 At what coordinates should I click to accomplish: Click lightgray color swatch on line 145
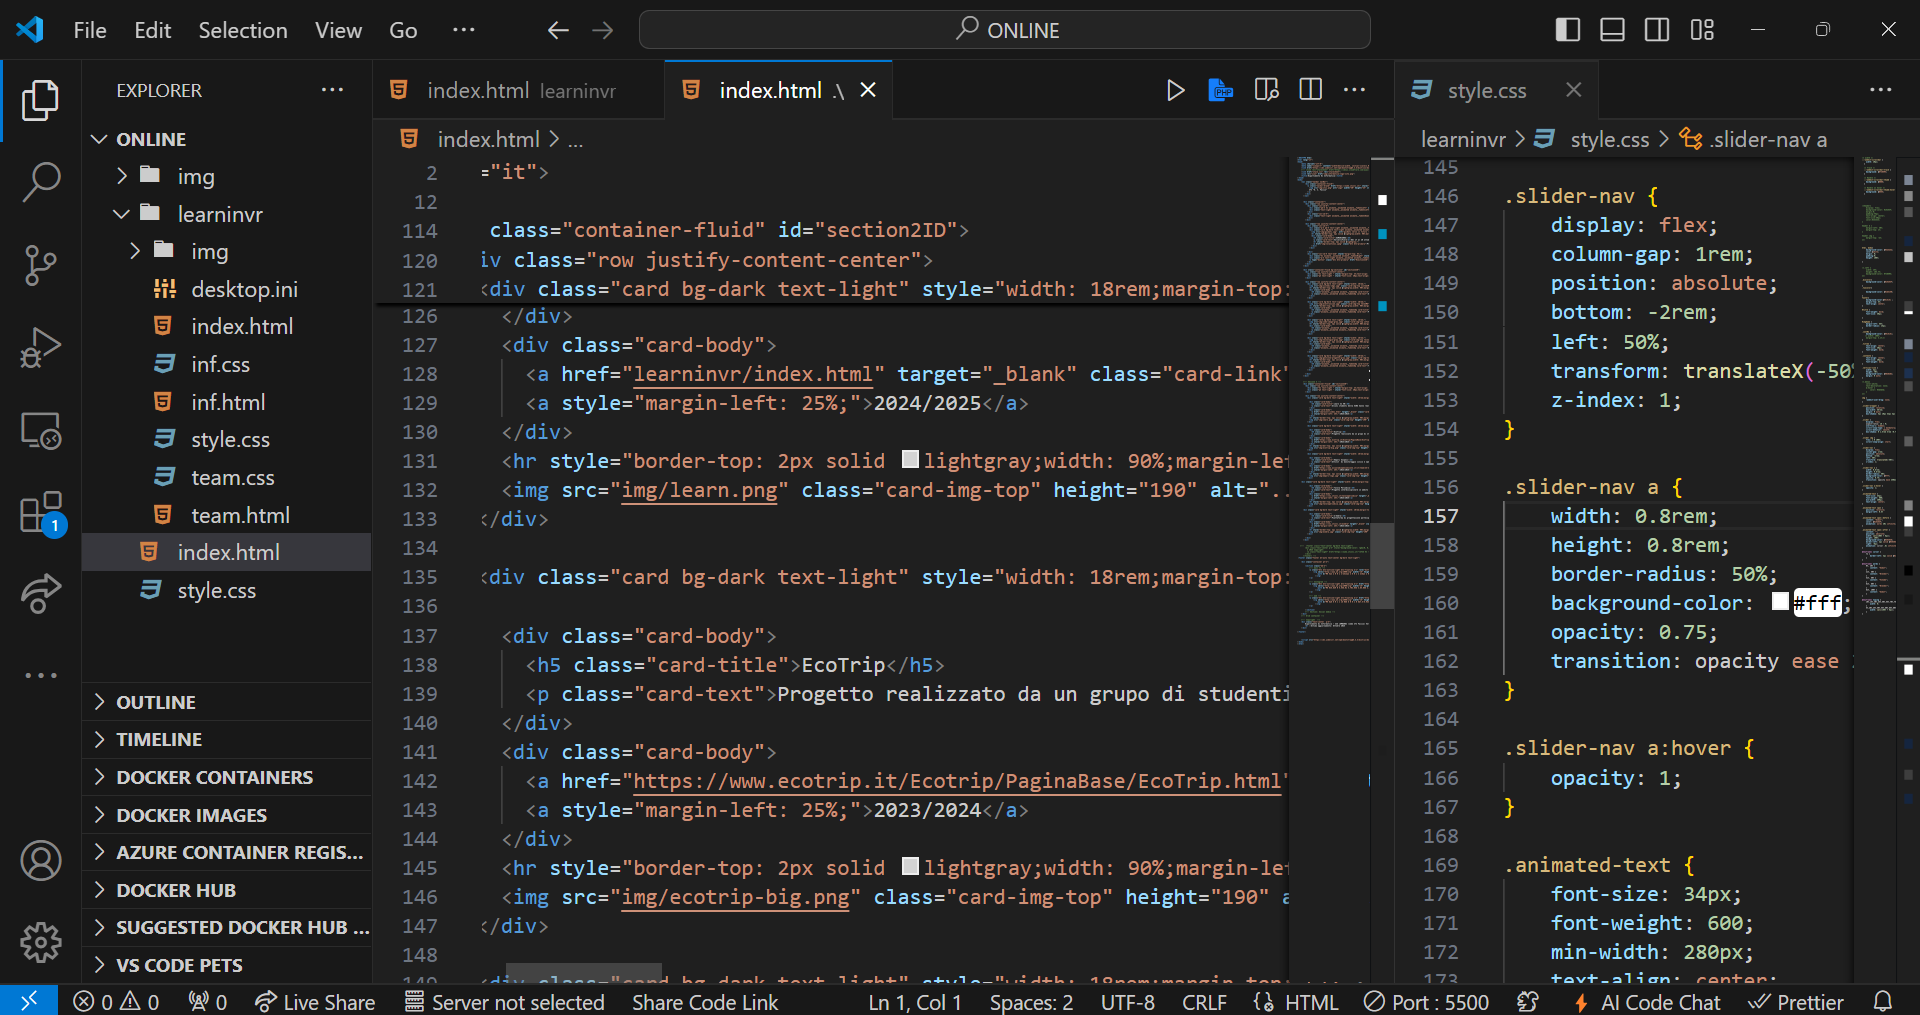[910, 866]
